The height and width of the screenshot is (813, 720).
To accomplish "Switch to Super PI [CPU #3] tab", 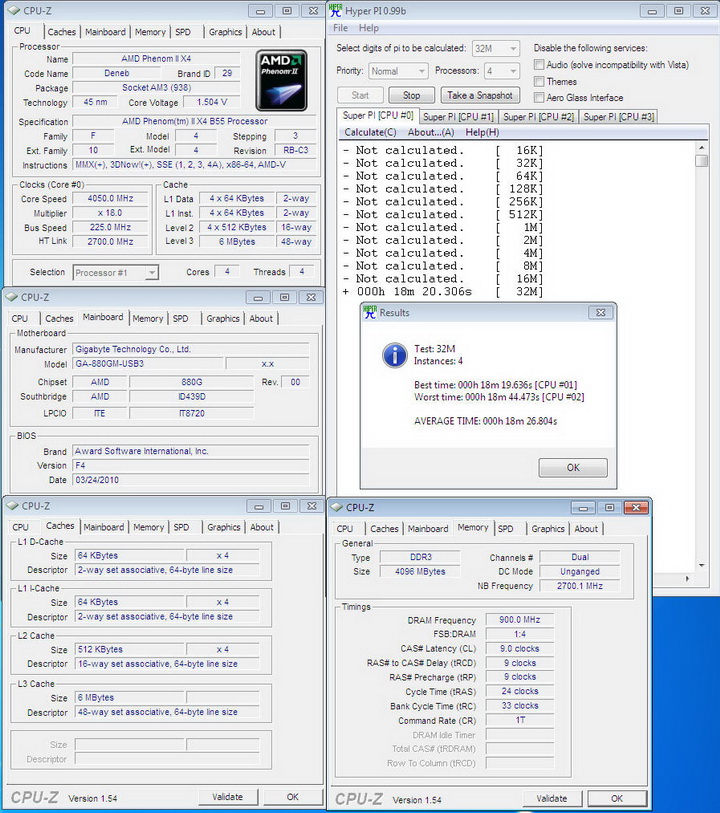I will [x=618, y=117].
